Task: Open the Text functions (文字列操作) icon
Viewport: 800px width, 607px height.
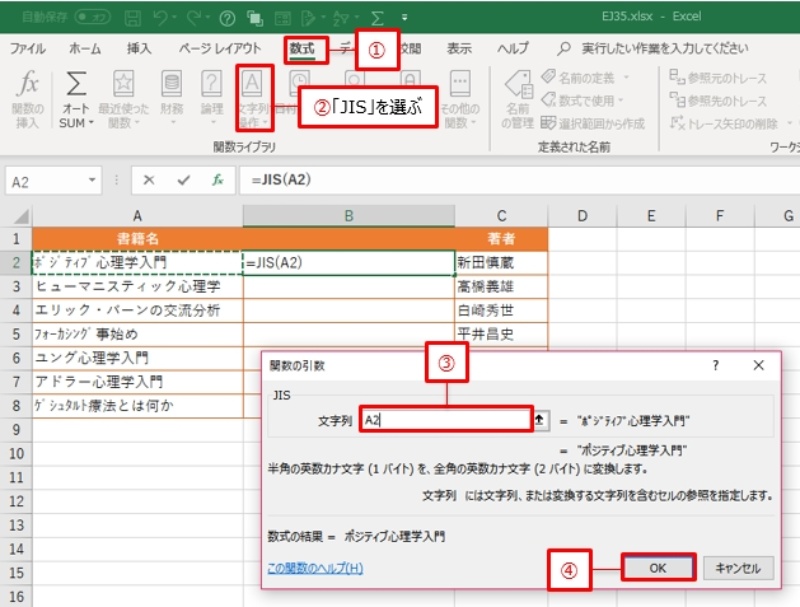Action: point(252,84)
